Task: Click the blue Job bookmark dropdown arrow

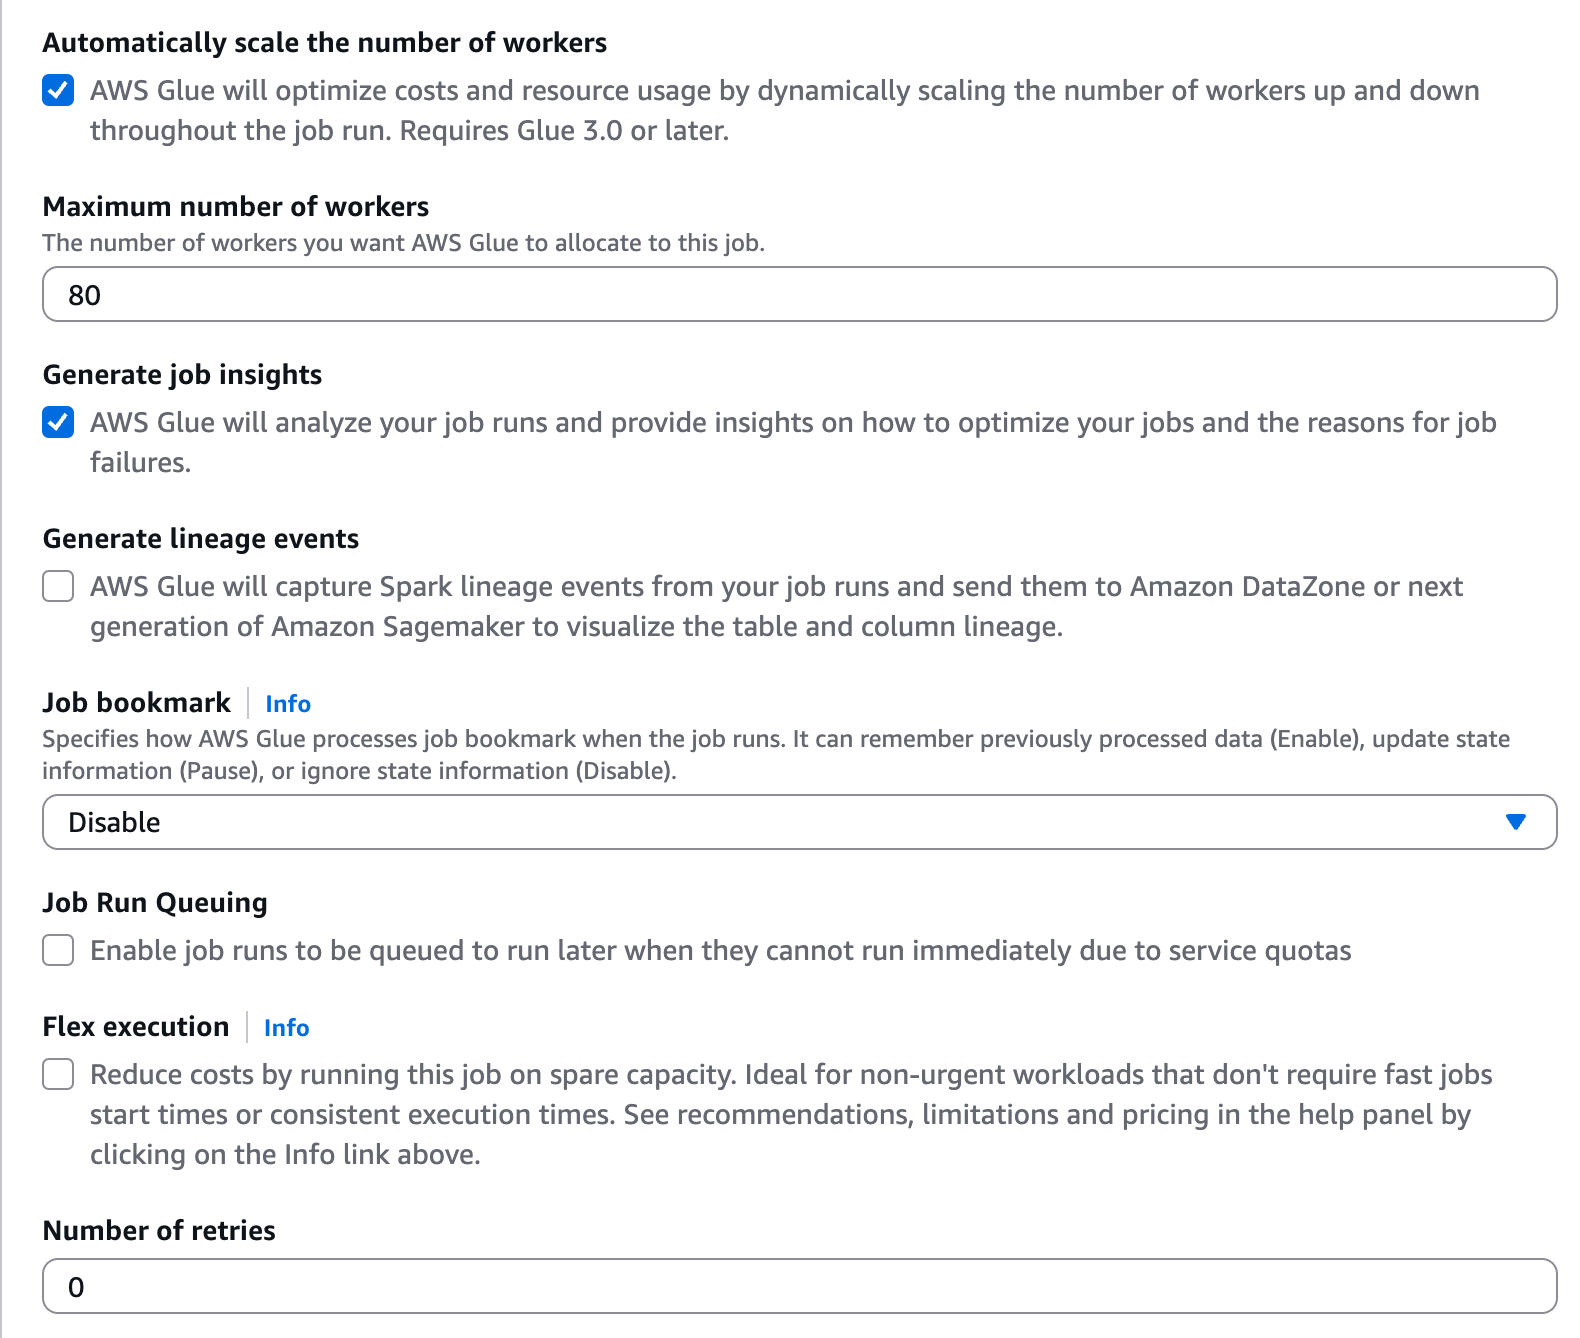Action: click(1515, 822)
